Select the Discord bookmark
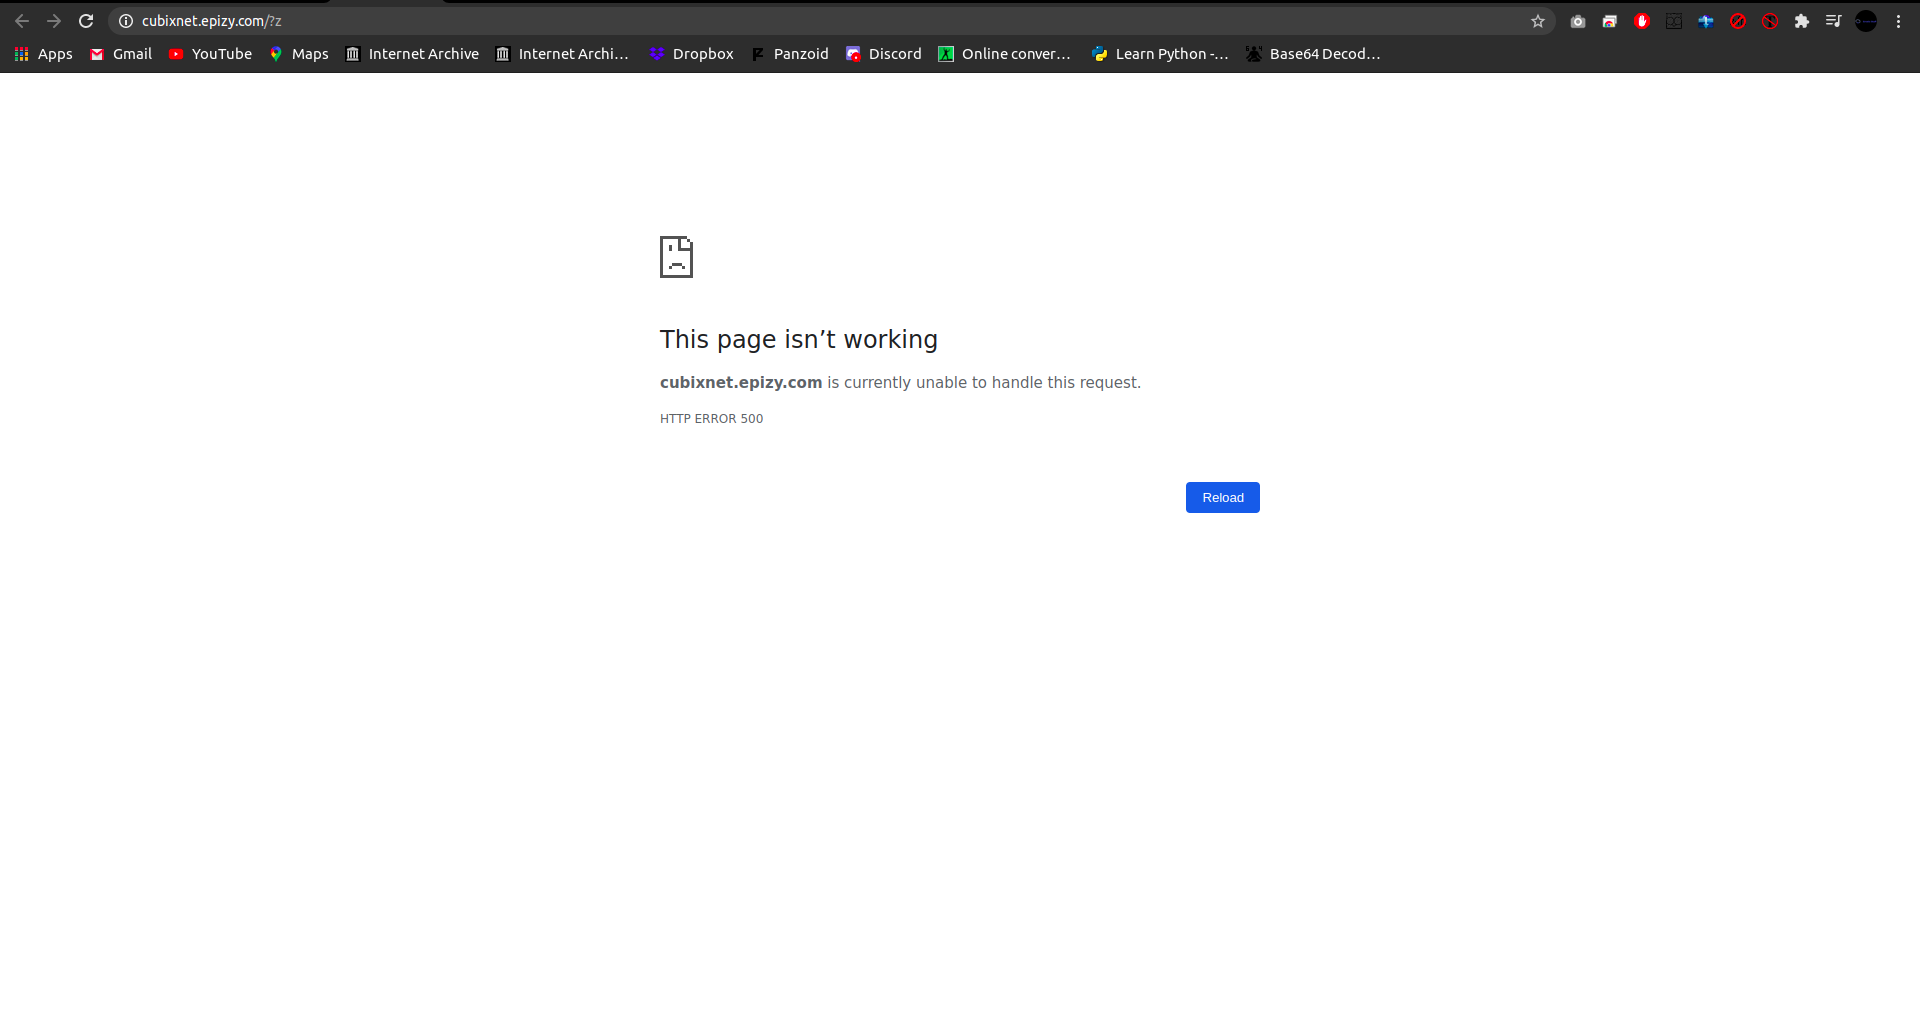1920x1022 pixels. click(x=884, y=54)
